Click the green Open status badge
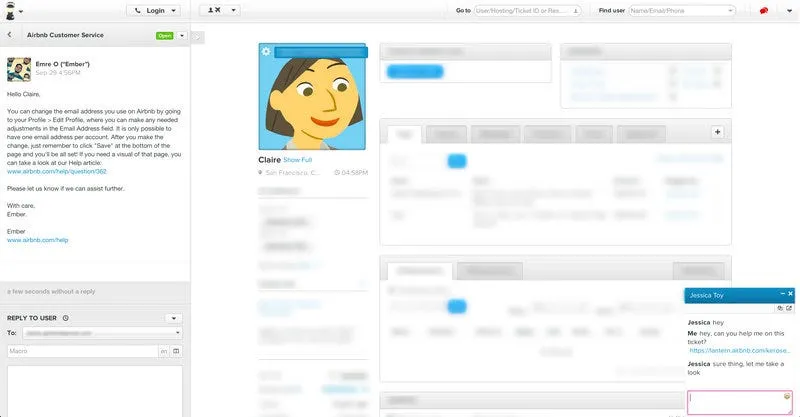The width and height of the screenshot is (800, 417). [x=165, y=36]
